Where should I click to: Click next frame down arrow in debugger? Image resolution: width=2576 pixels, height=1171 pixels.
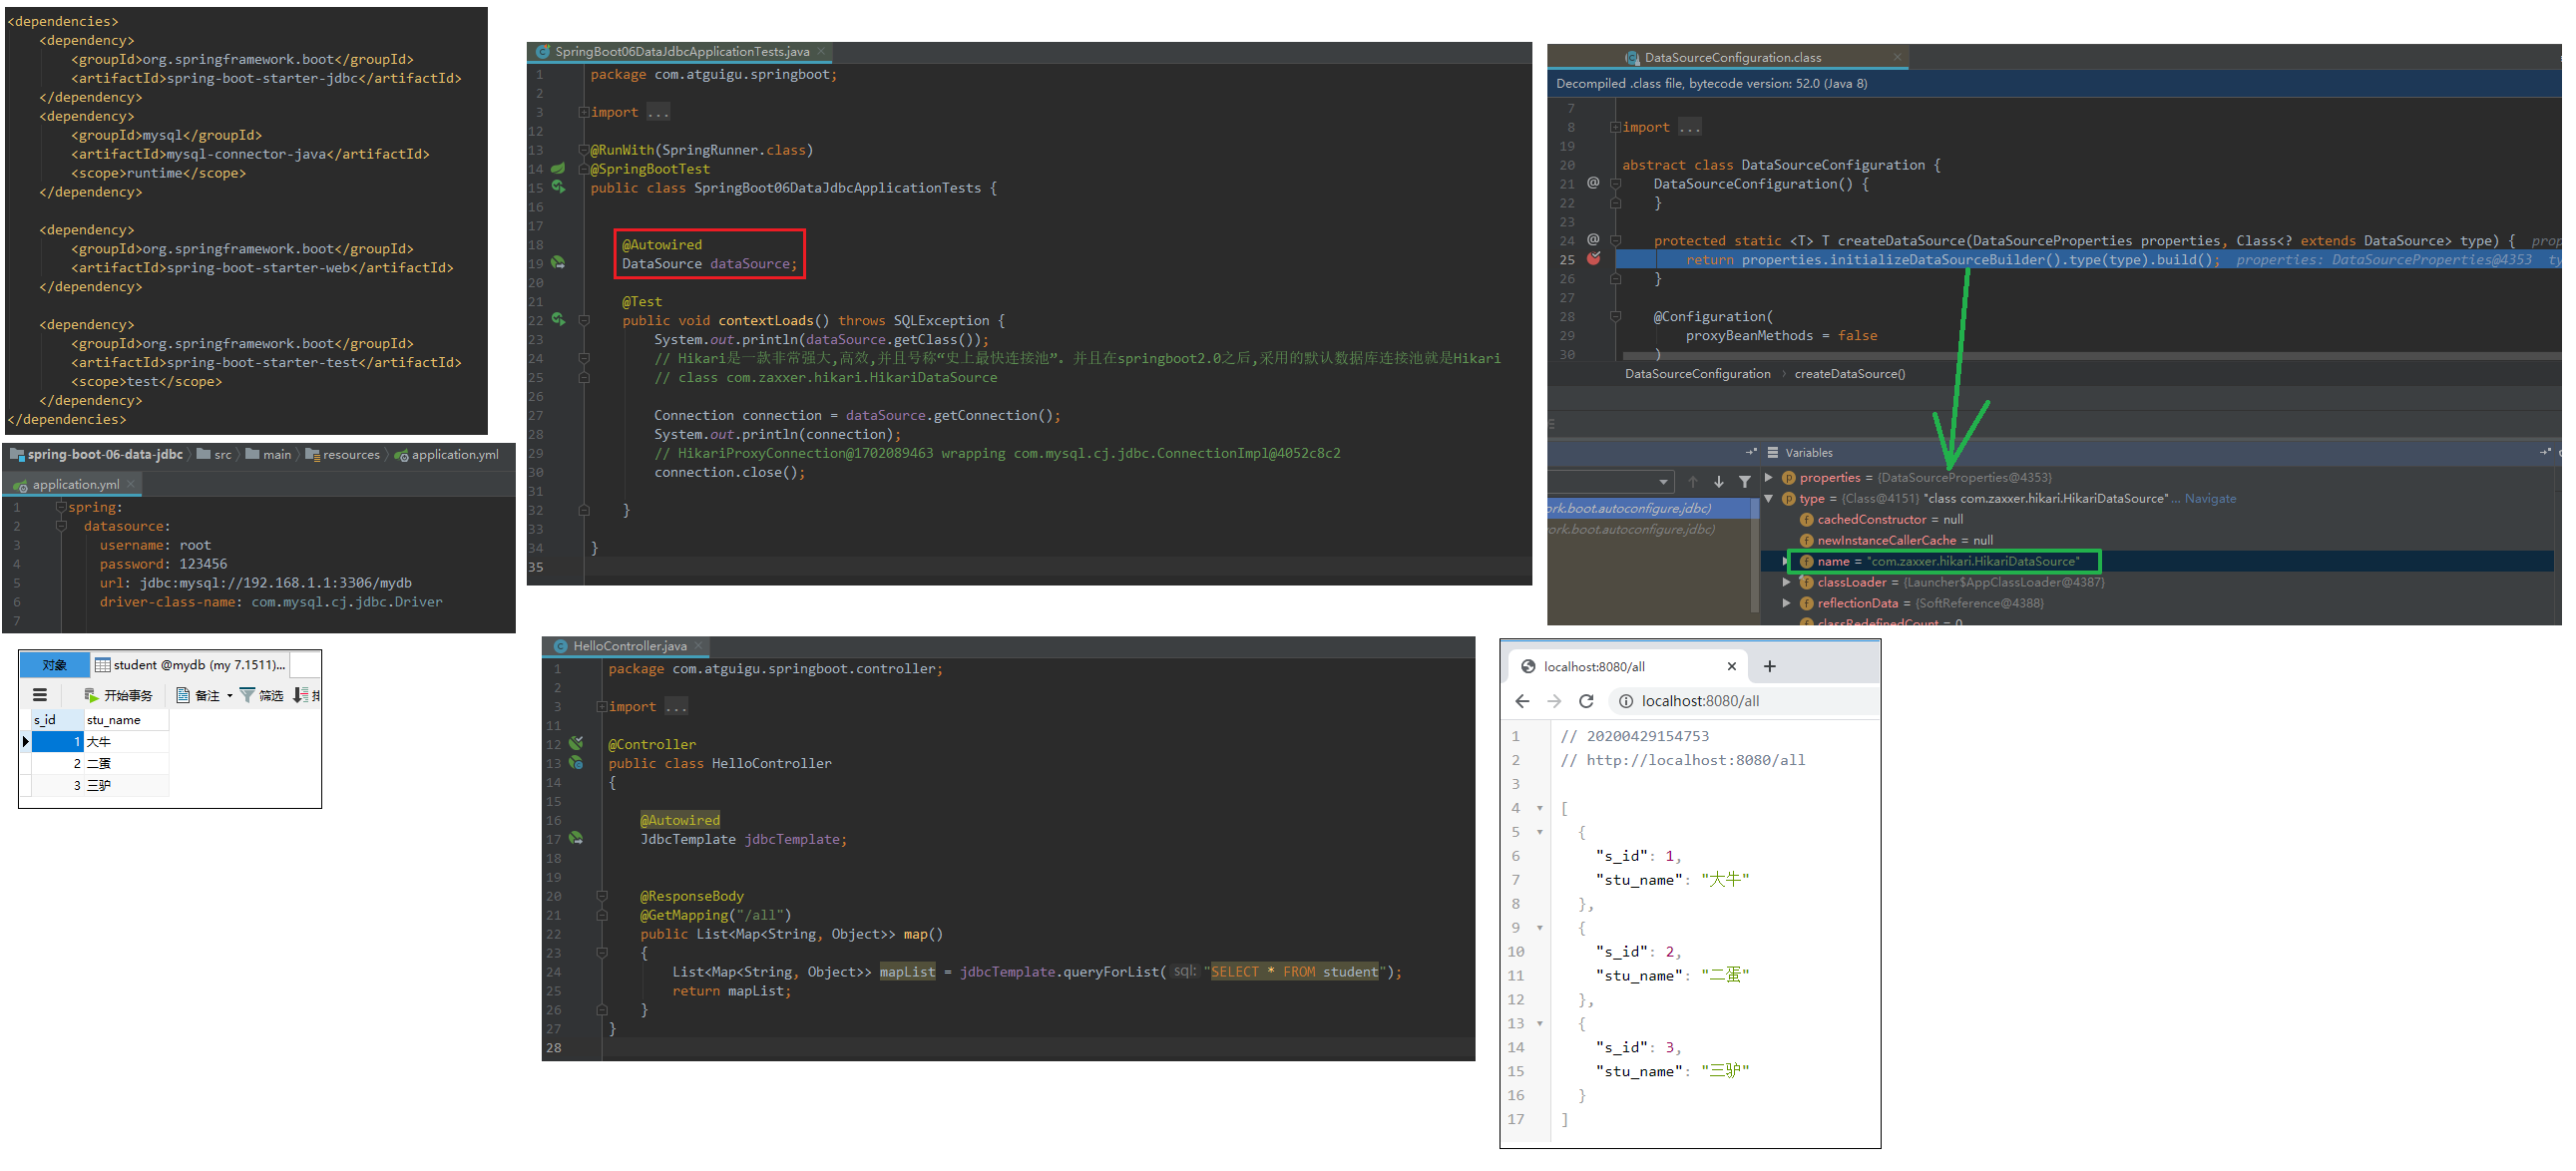[x=1719, y=482]
